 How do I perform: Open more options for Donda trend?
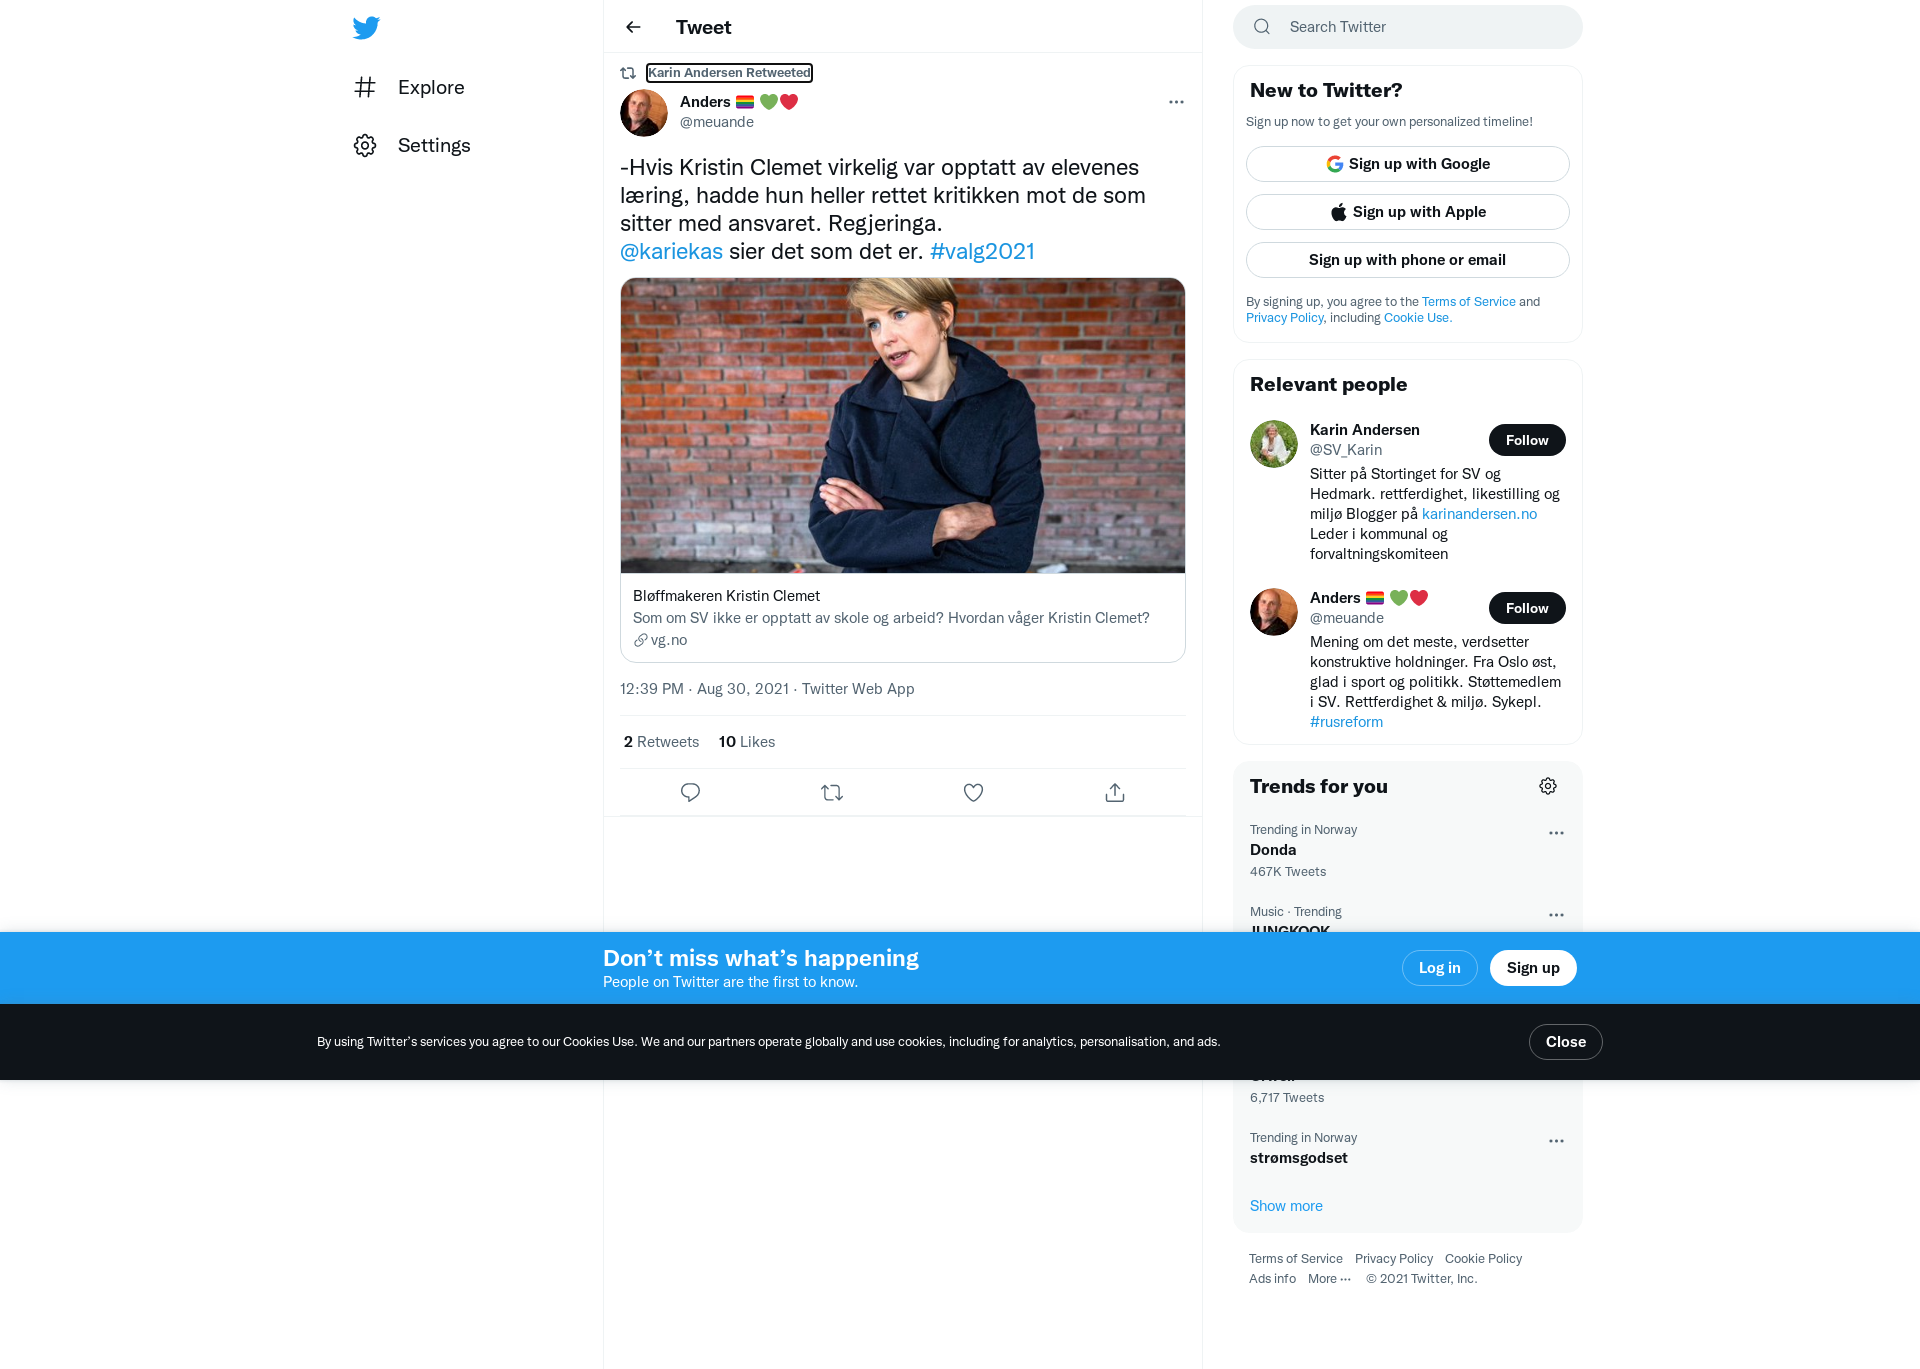click(x=1556, y=833)
